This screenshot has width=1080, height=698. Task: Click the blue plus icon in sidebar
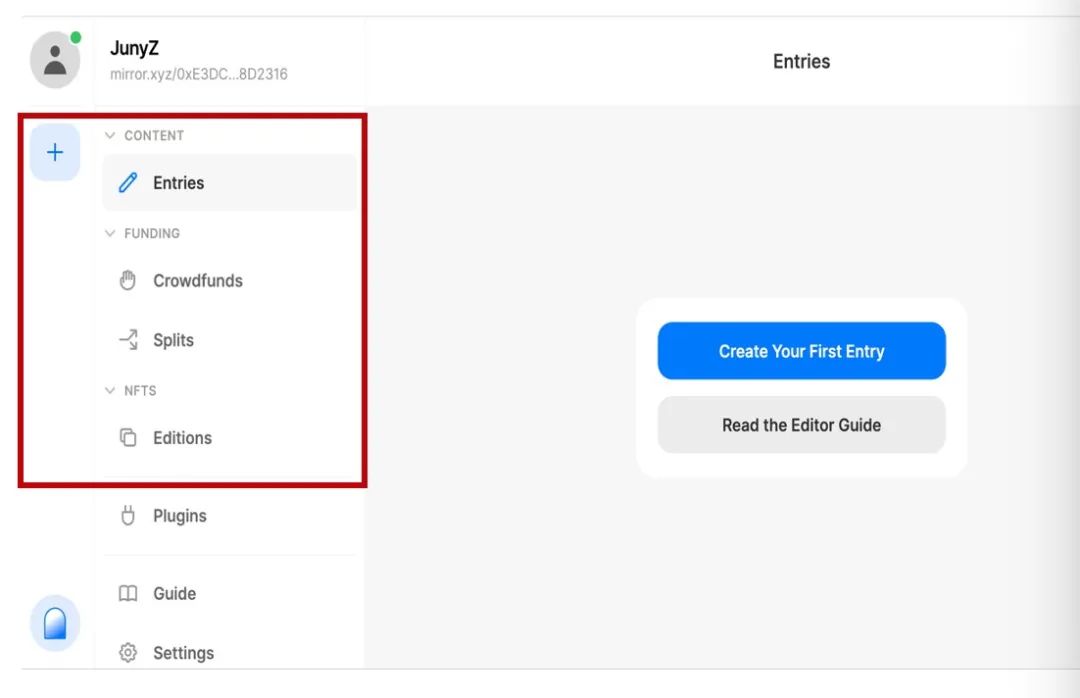pyautogui.click(x=55, y=153)
